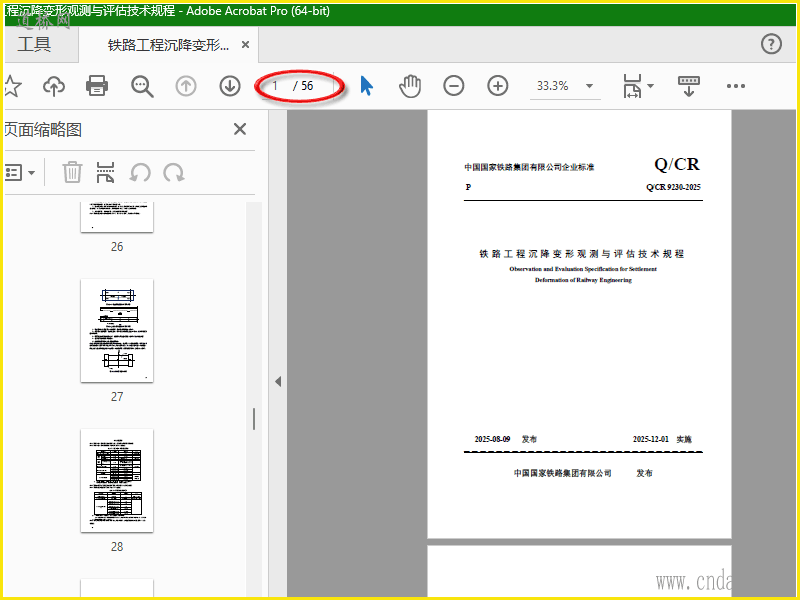The width and height of the screenshot is (800, 600).
Task: Click the thumbnail label 28
Action: pyautogui.click(x=117, y=546)
